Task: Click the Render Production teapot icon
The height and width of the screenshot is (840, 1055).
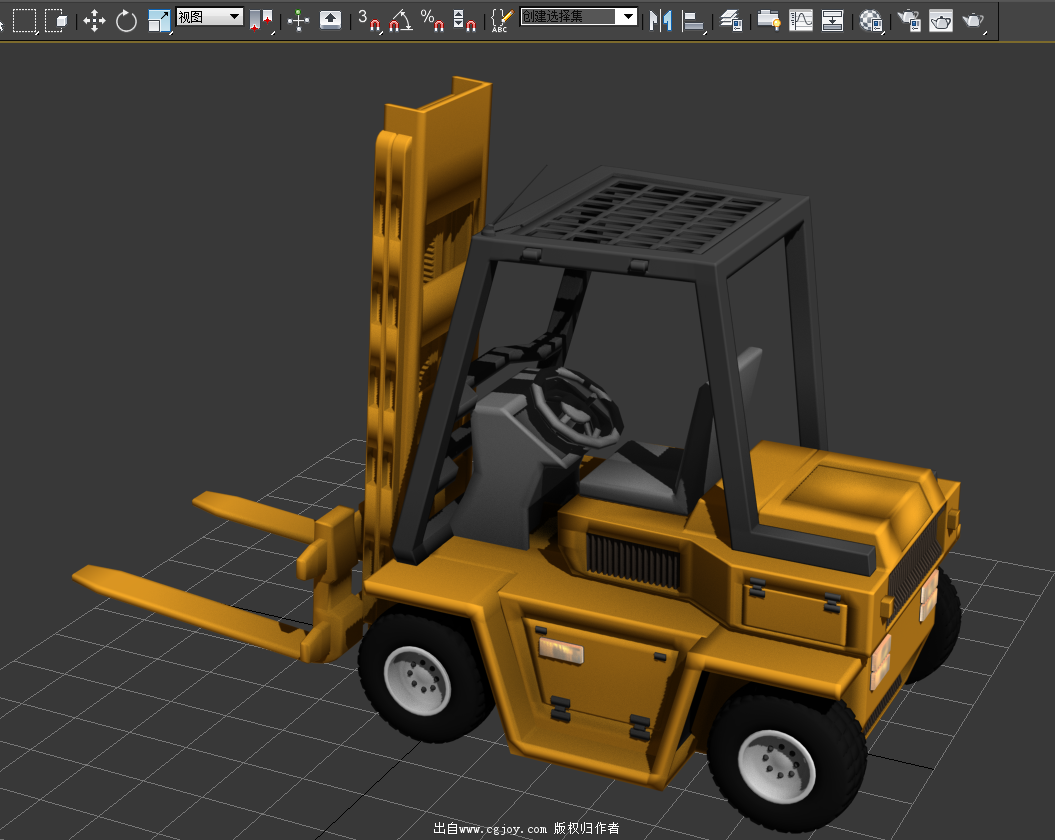Action: point(973,20)
